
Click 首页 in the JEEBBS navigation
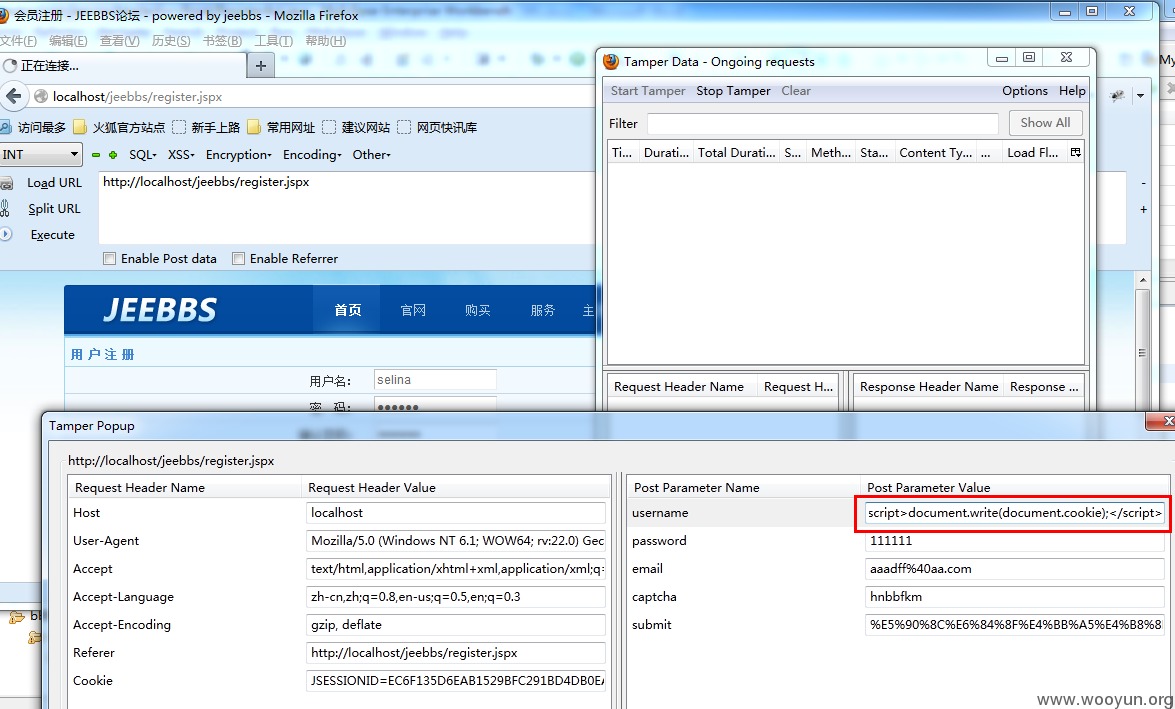pyautogui.click(x=348, y=310)
